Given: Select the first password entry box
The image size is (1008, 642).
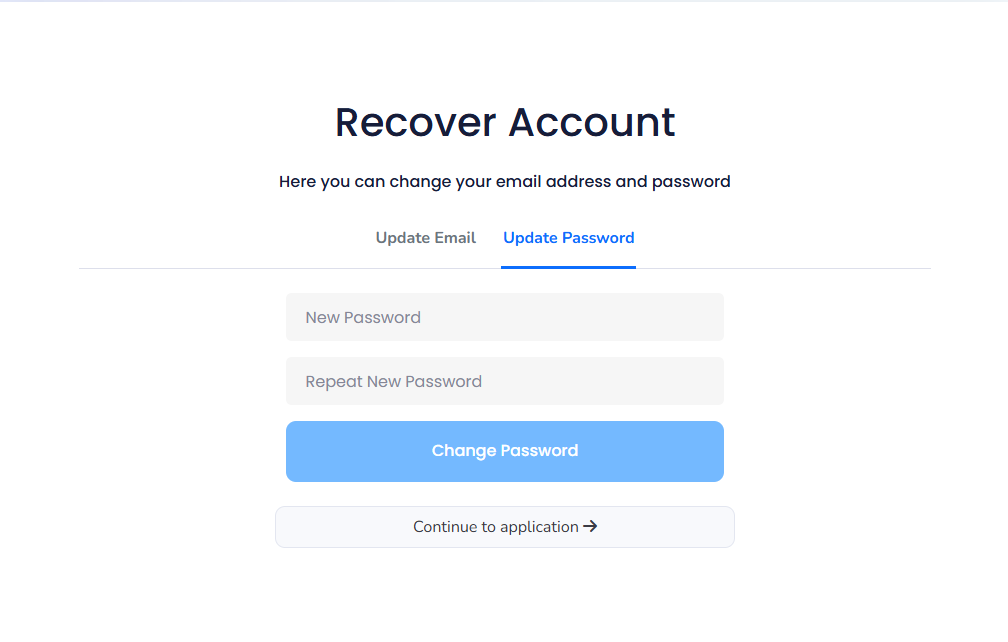Looking at the screenshot, I should tap(505, 317).
